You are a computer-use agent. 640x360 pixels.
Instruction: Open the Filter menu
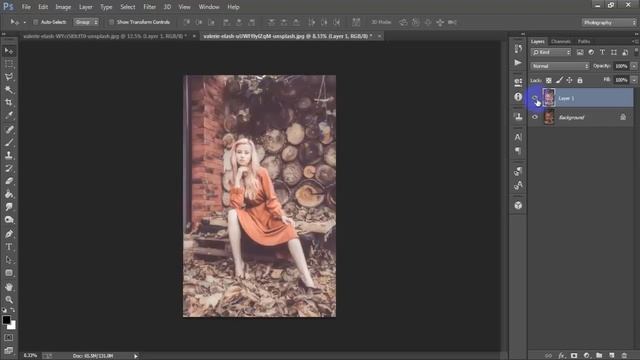tap(149, 7)
